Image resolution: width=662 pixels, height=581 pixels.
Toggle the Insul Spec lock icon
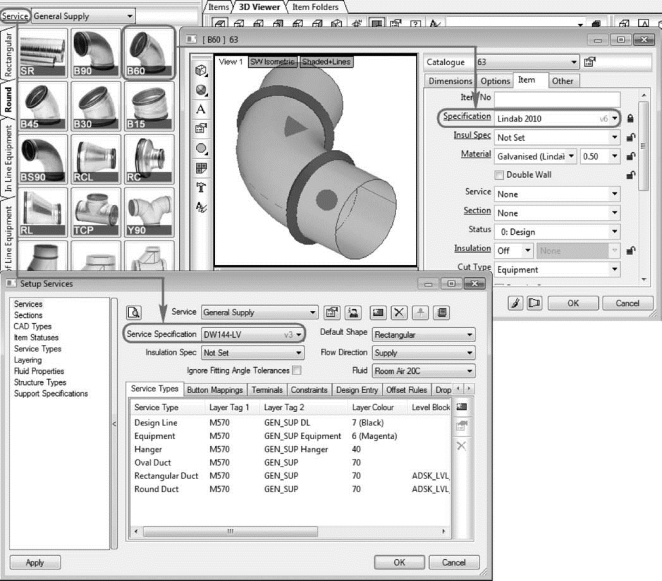point(630,137)
